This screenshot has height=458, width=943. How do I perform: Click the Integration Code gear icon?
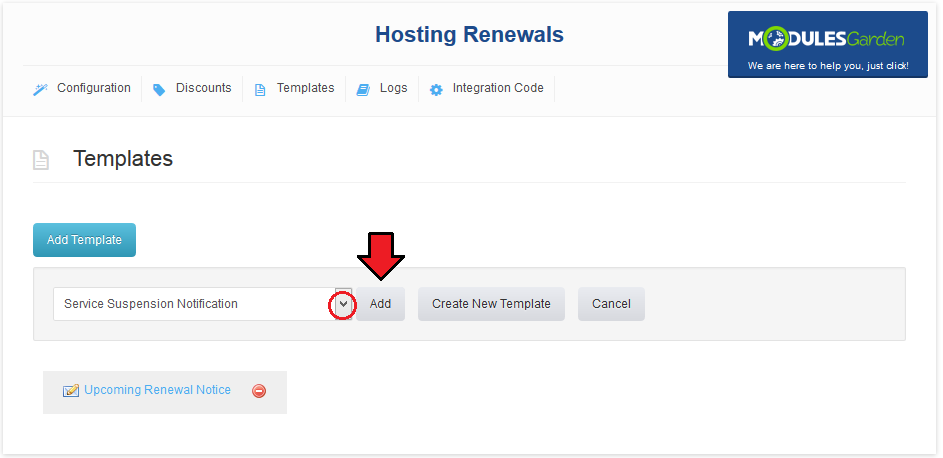point(436,90)
